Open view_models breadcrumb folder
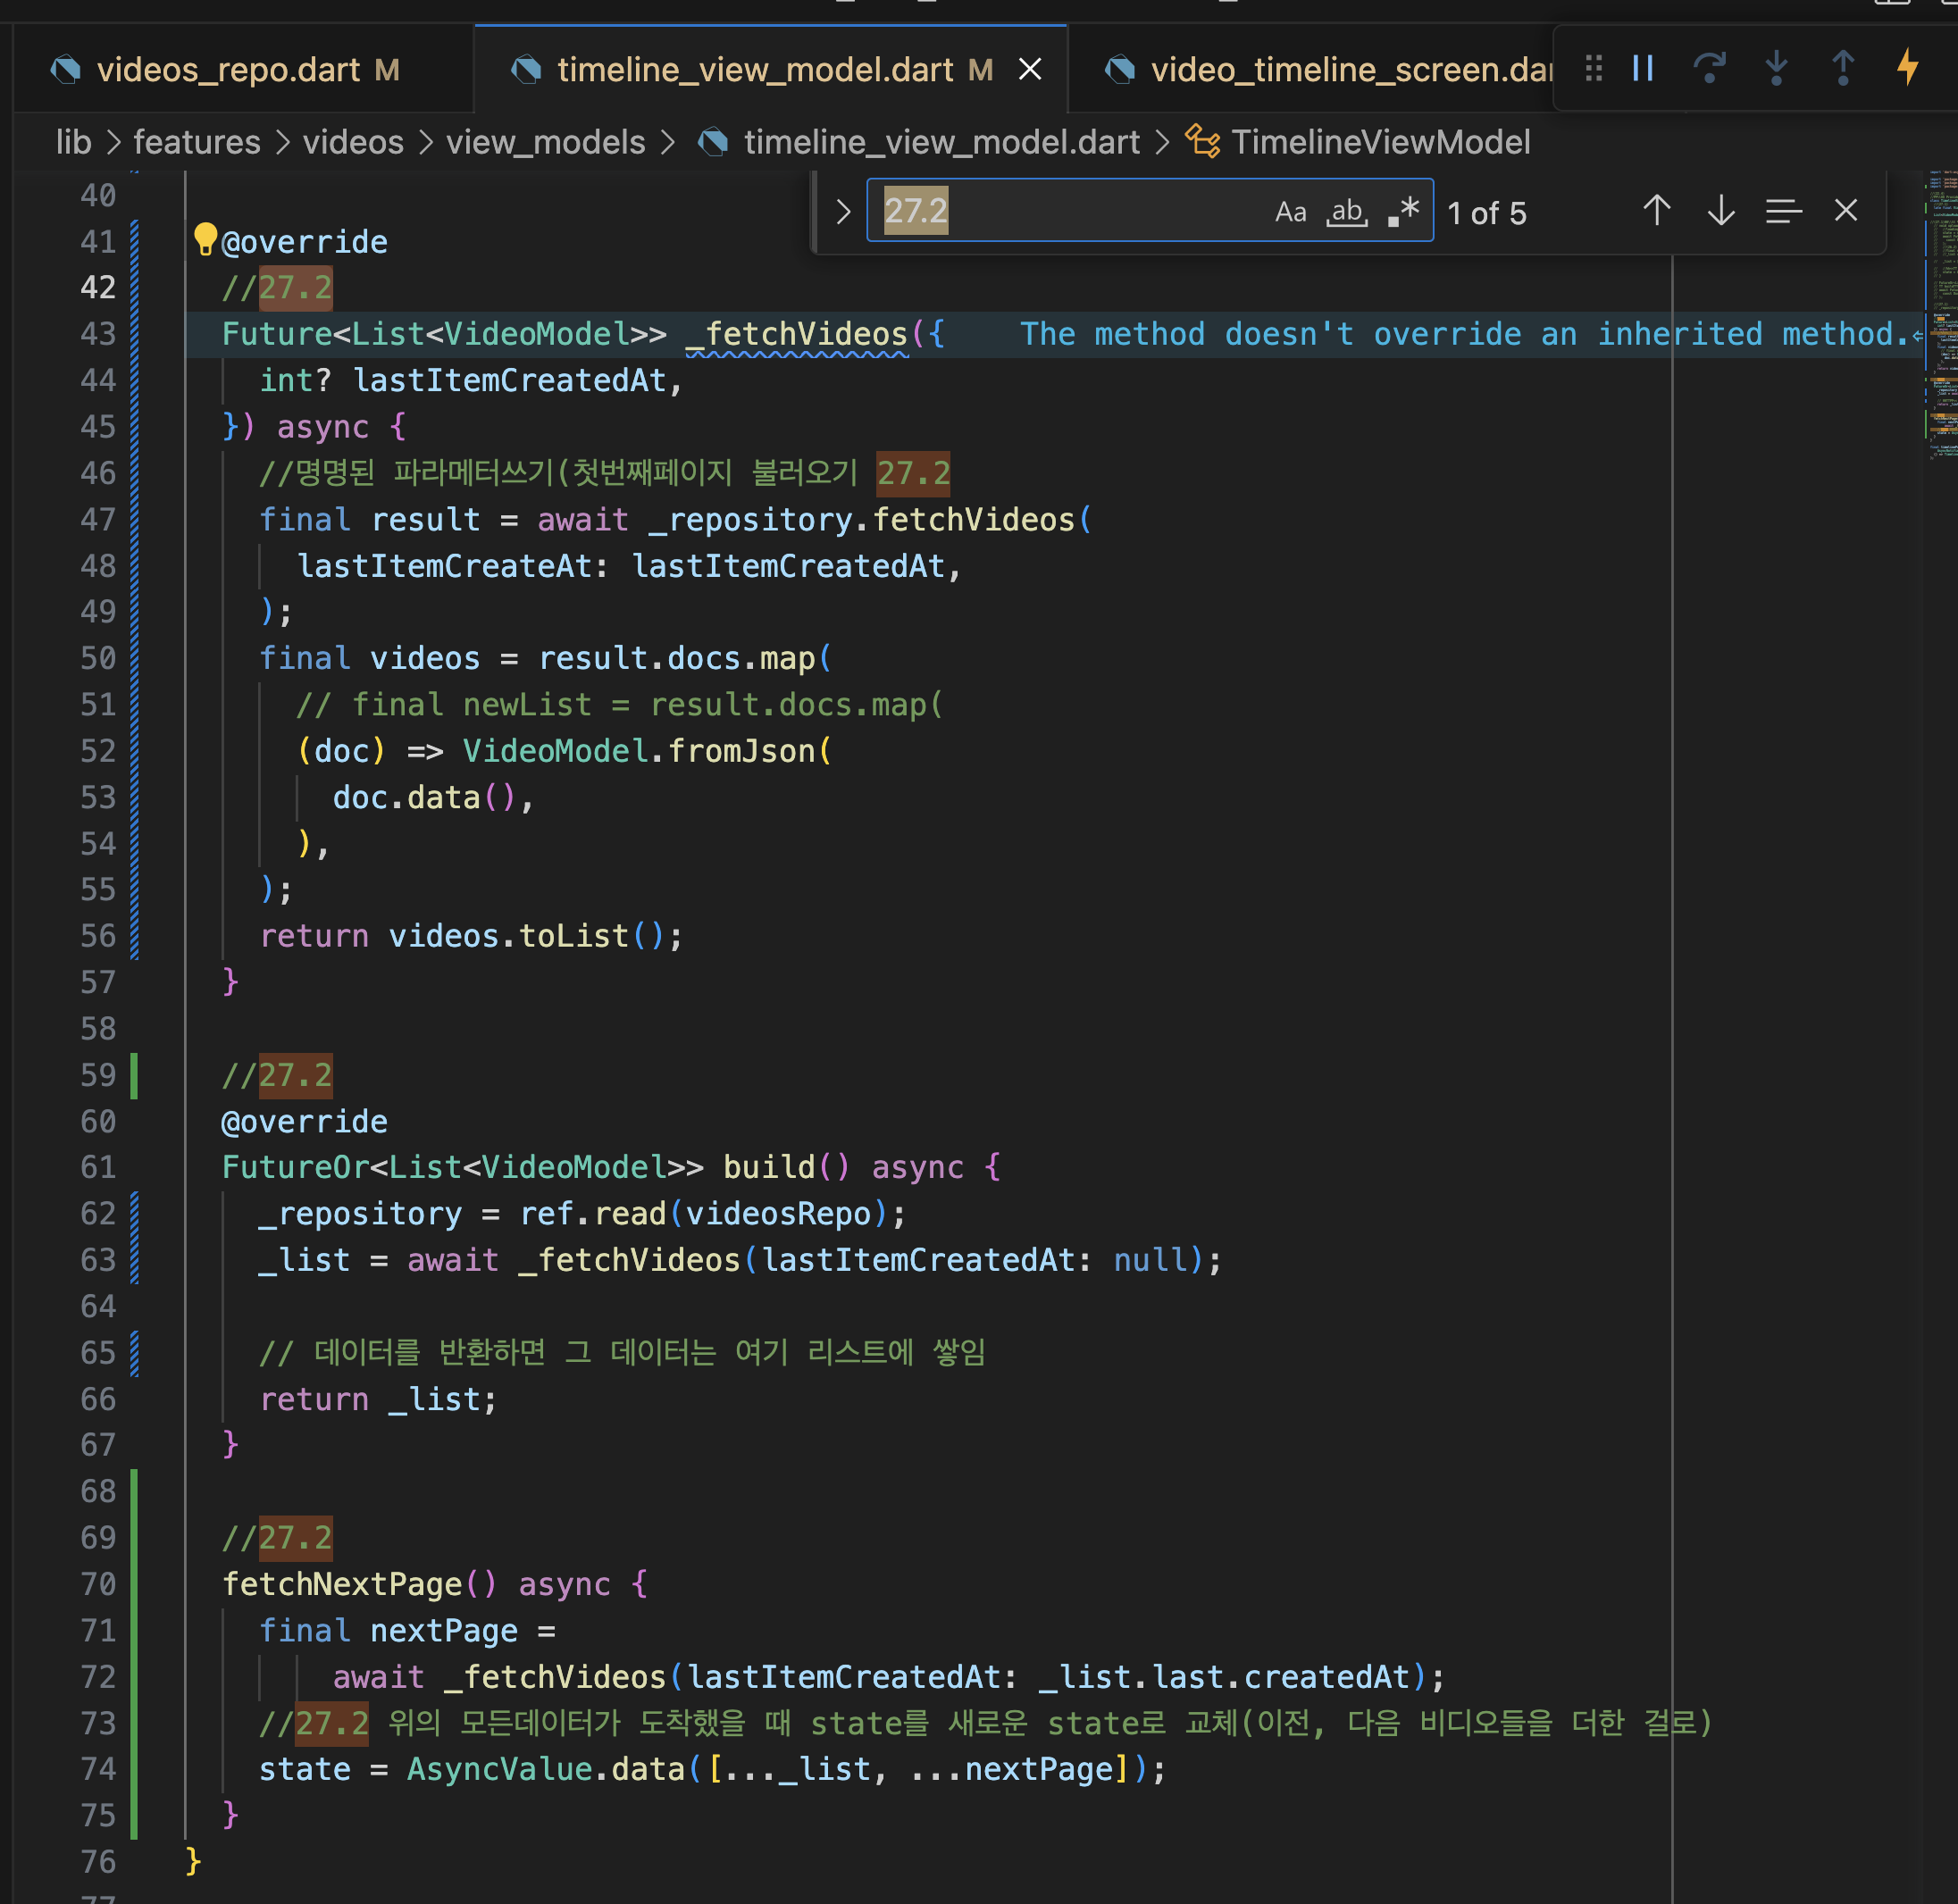 (545, 142)
